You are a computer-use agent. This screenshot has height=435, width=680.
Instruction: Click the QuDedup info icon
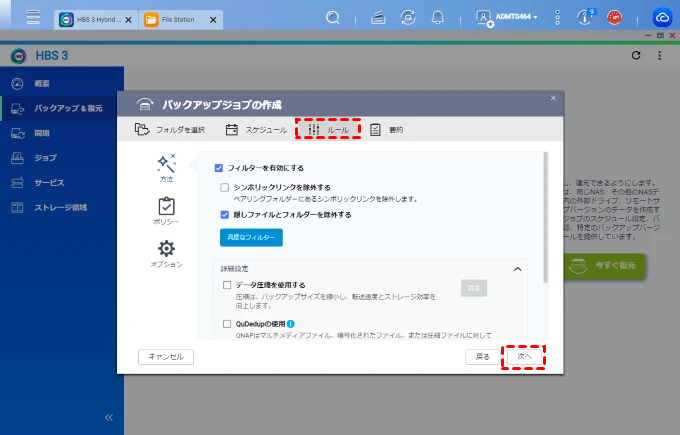tap(291, 324)
